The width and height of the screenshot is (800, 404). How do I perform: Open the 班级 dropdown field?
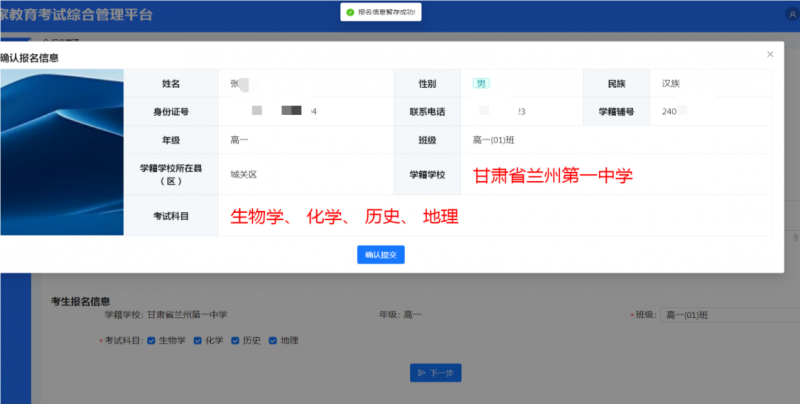point(730,315)
